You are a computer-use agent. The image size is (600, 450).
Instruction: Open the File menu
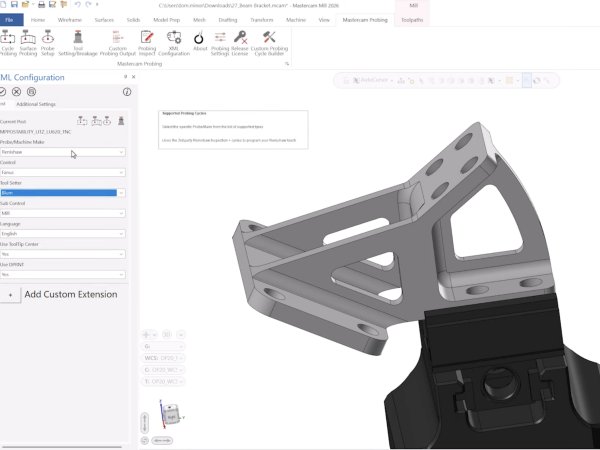tap(11, 19)
